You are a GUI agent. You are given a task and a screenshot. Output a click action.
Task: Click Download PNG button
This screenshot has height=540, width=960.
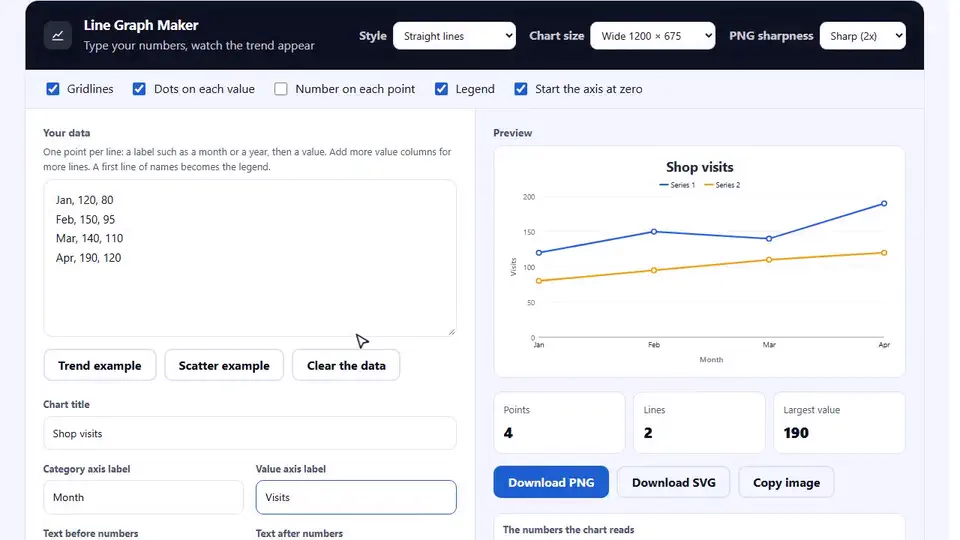coord(551,482)
